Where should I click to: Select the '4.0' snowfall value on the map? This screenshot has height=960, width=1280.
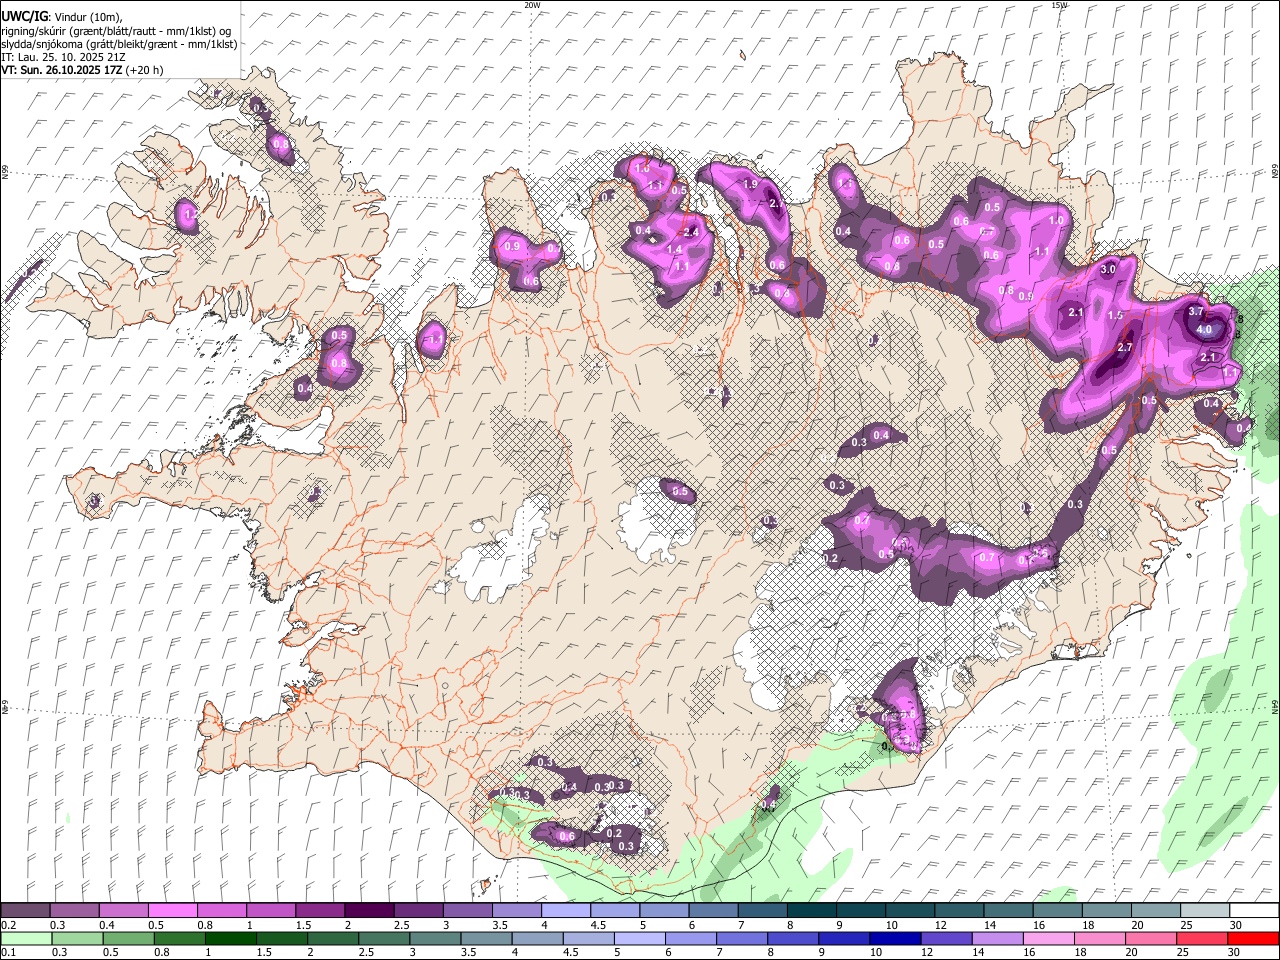click(x=1204, y=330)
